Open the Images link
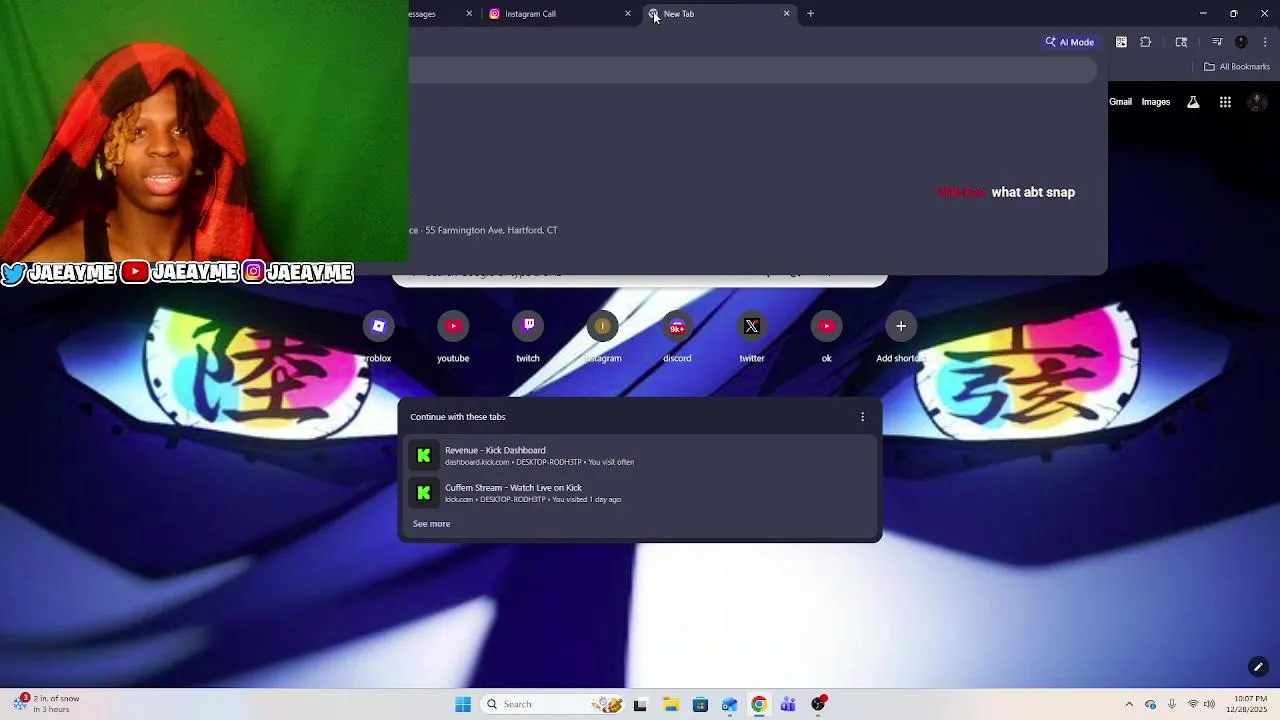The width and height of the screenshot is (1280, 720). click(1156, 102)
